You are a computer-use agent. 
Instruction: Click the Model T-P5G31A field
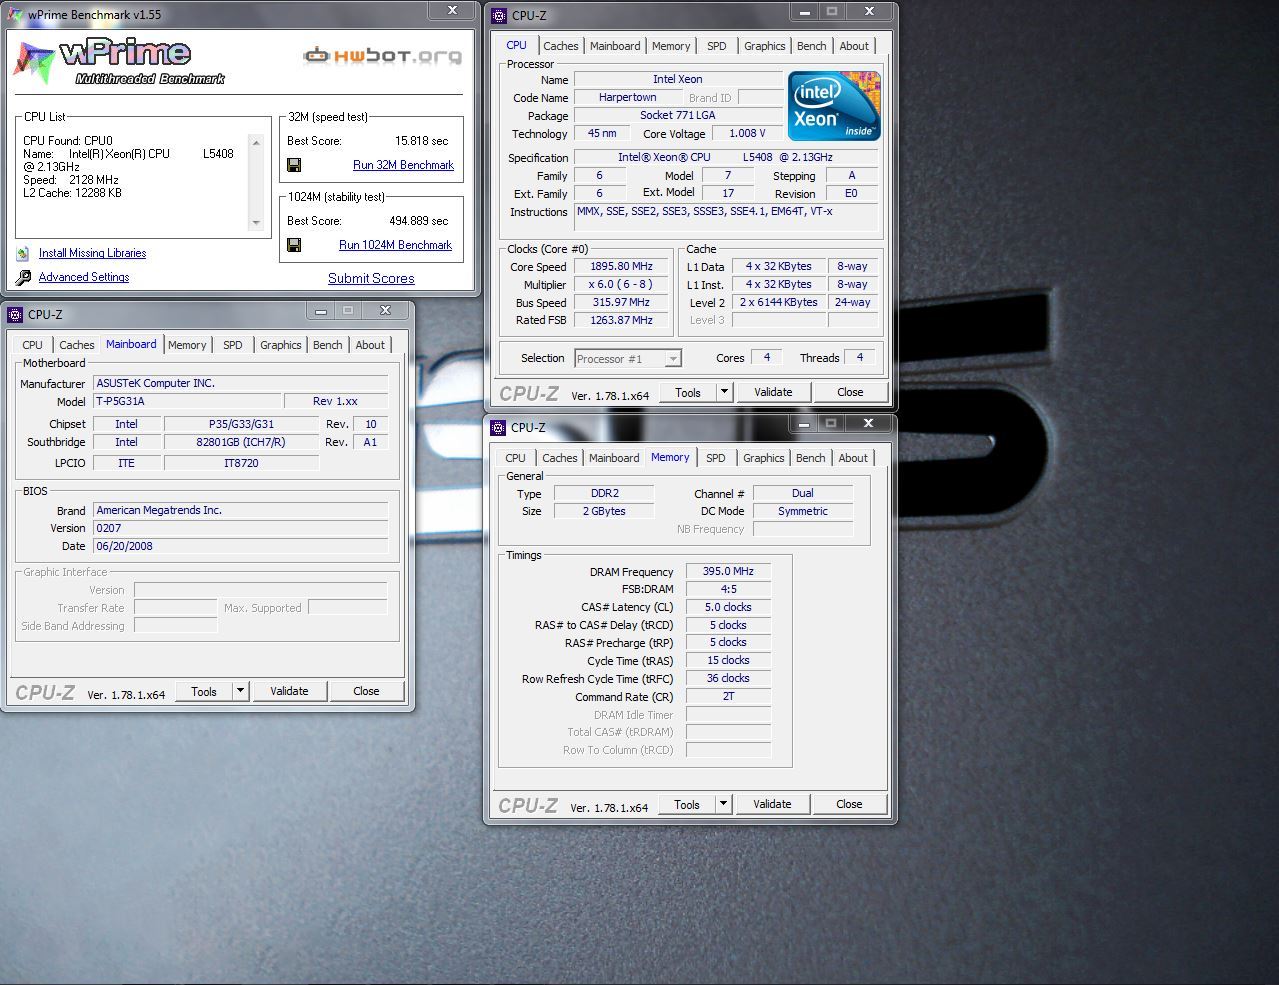[186, 401]
